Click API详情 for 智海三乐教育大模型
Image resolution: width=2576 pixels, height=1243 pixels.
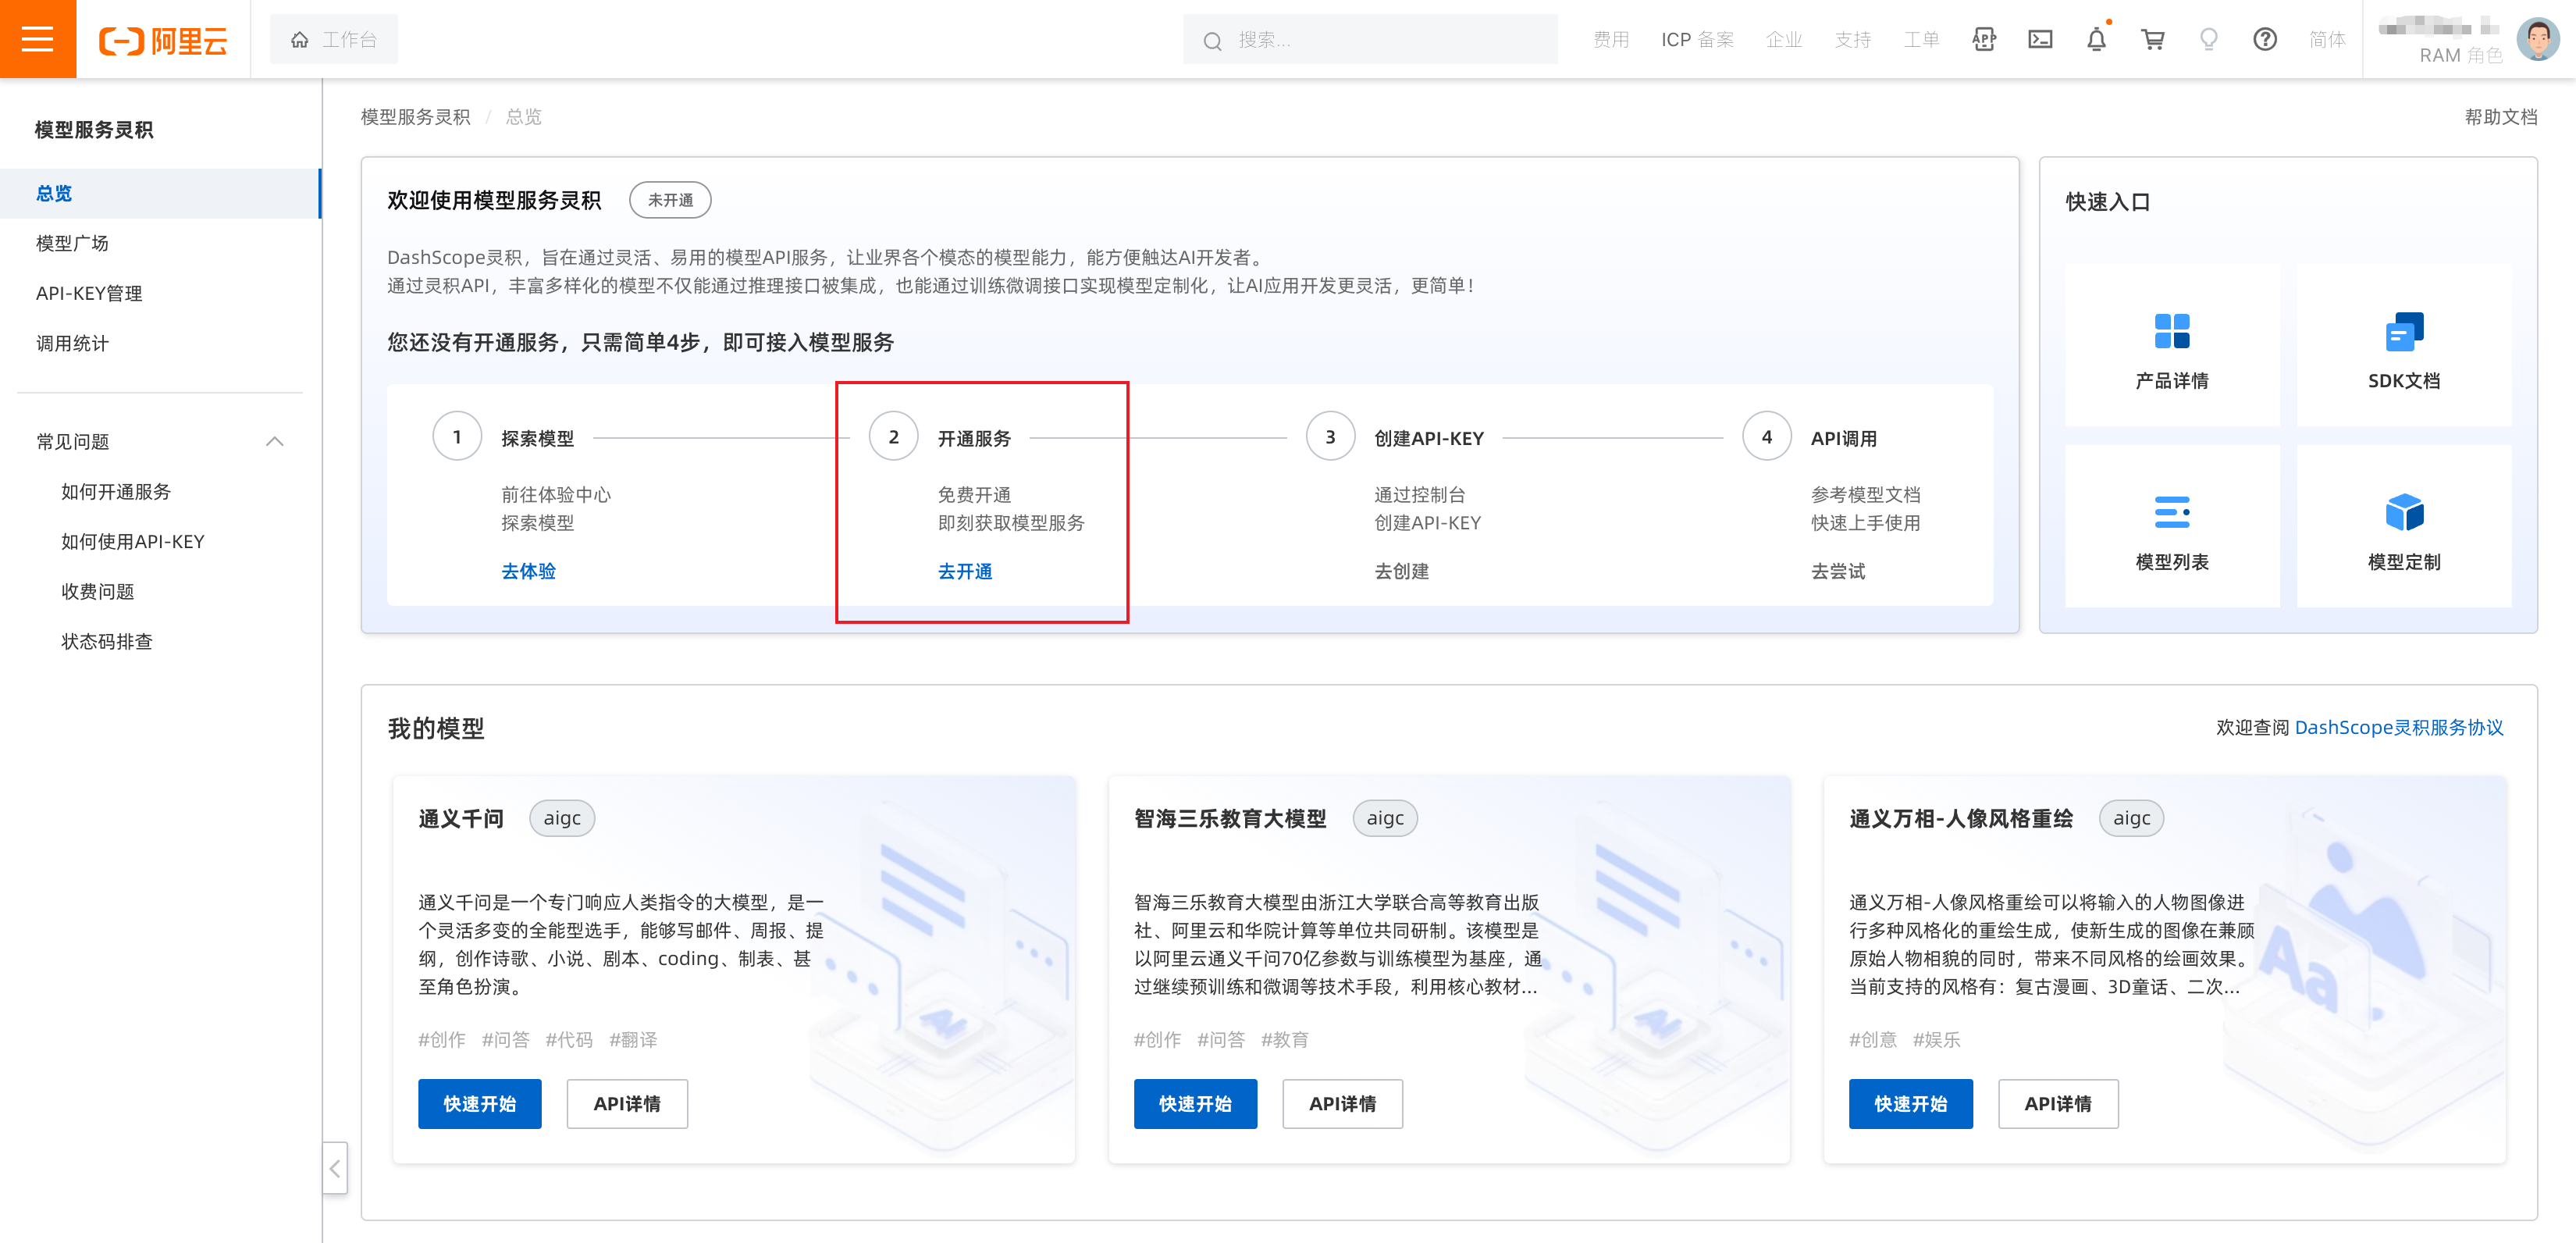coord(1341,1103)
